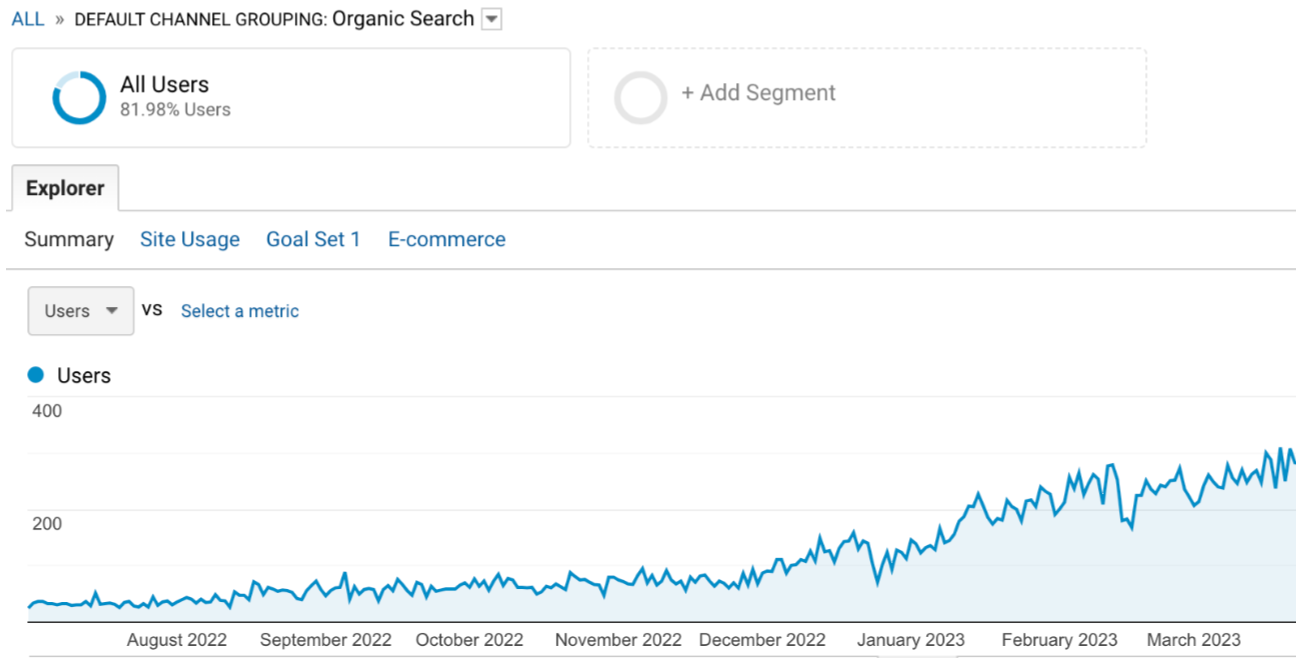Click the August 2022 axis label
Viewport: 1313px width, 661px height.
click(x=177, y=640)
